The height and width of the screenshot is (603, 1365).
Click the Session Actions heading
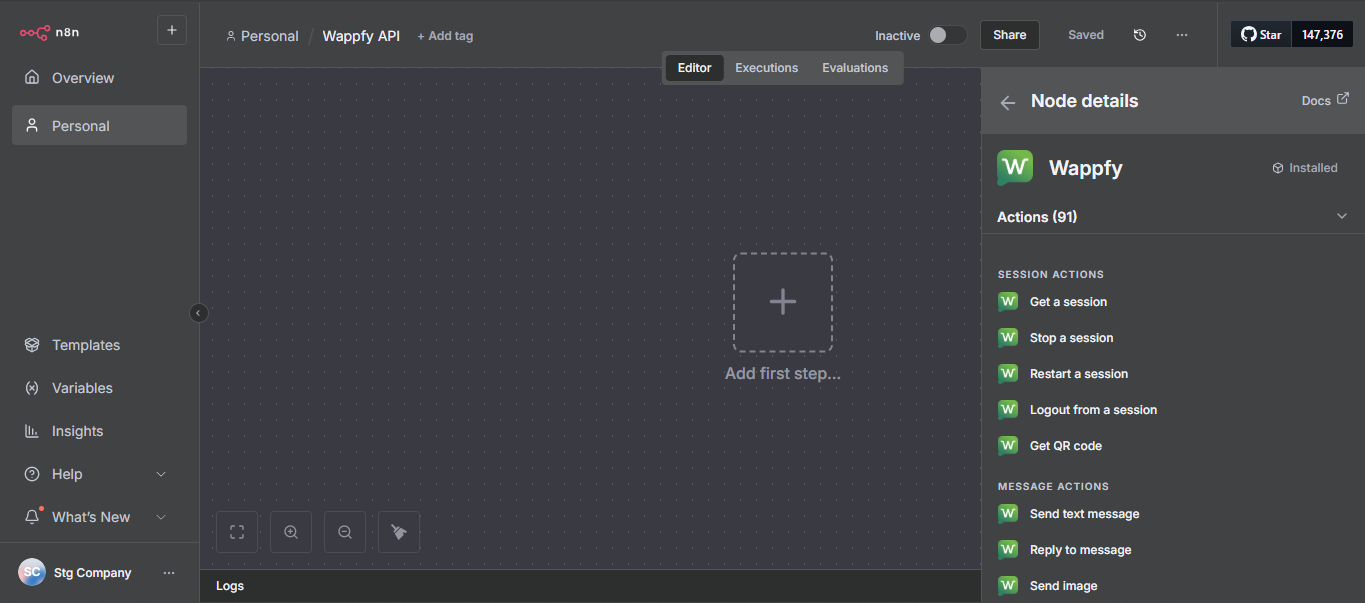1051,274
